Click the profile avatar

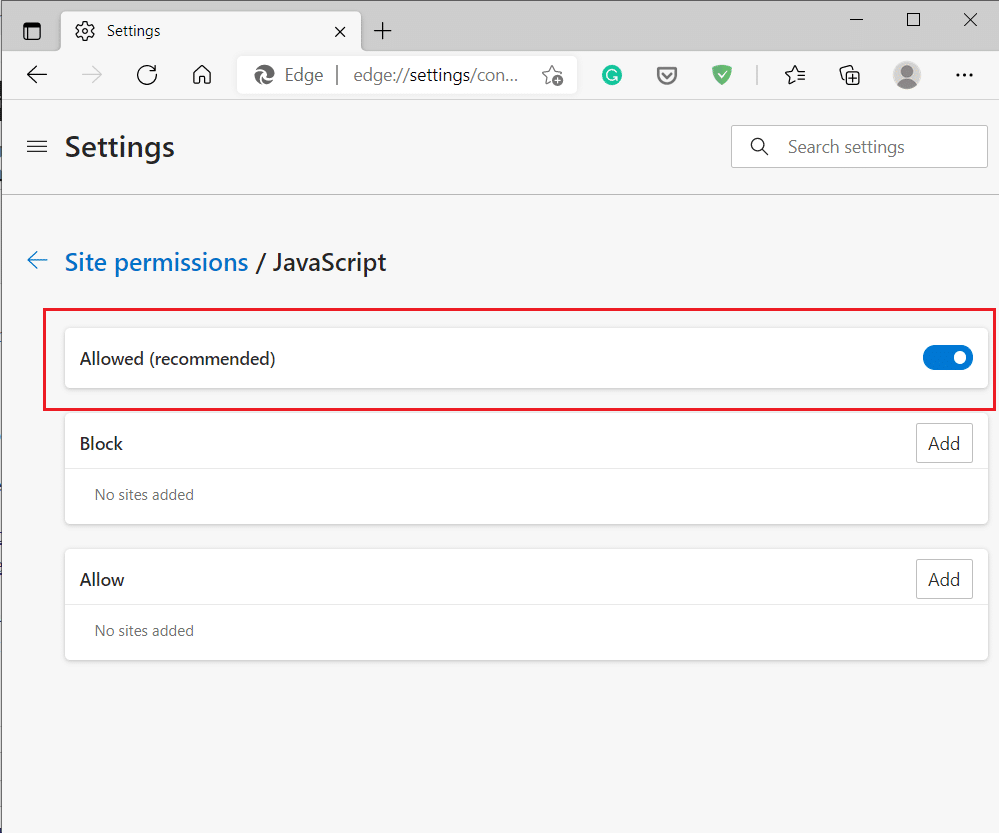click(906, 75)
